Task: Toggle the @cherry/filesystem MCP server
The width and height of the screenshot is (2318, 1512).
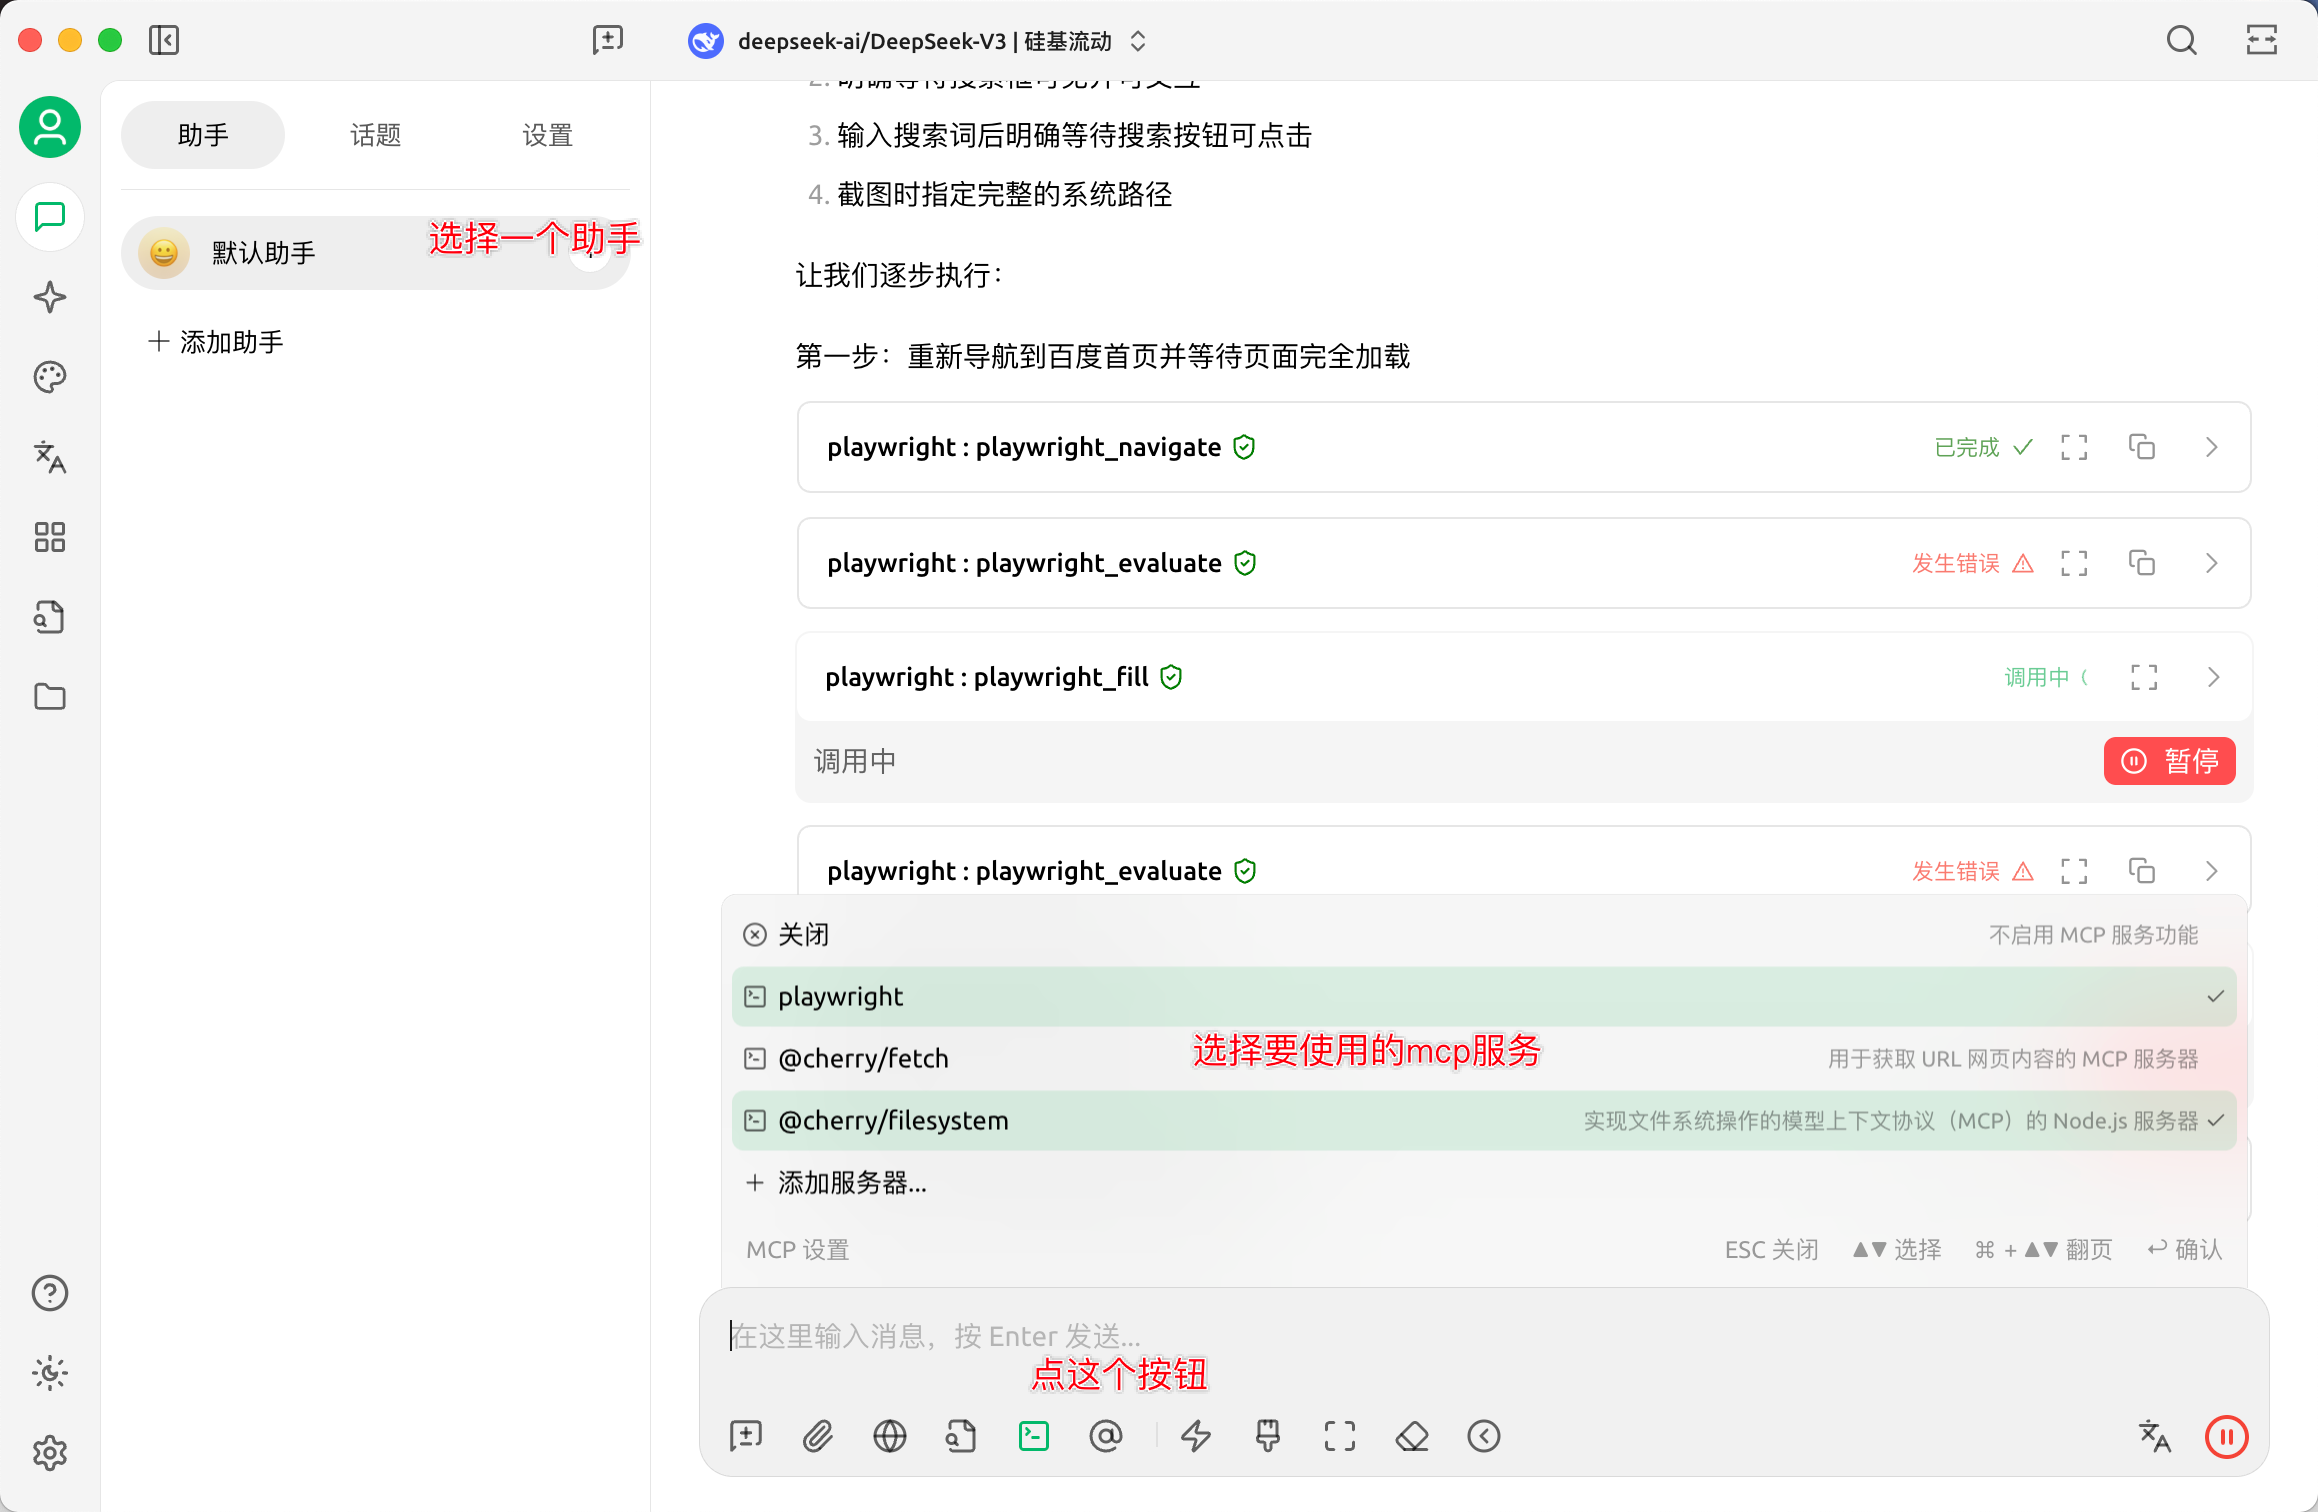Action: [x=1484, y=1120]
